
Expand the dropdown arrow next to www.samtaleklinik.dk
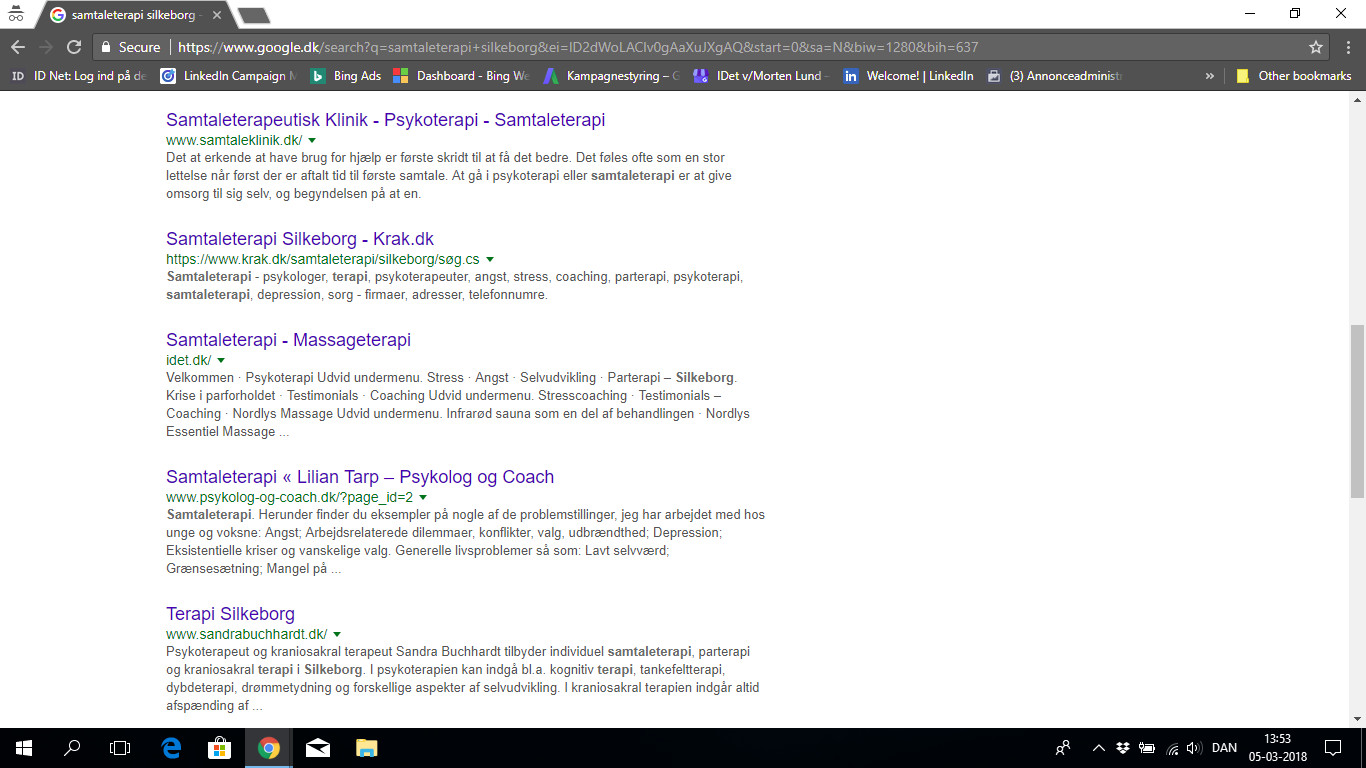[312, 140]
